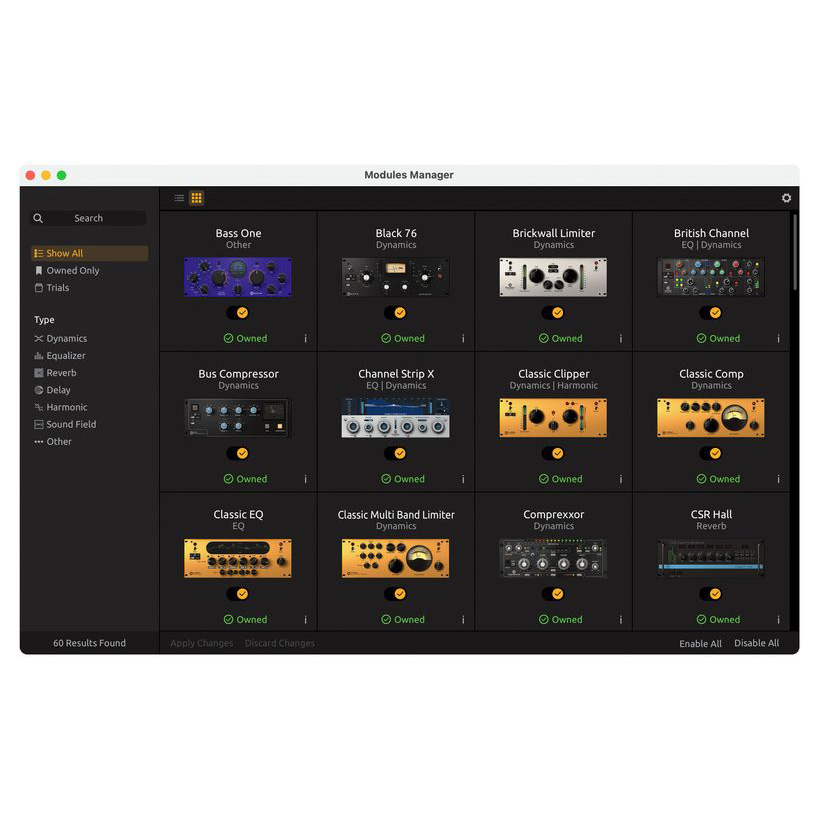Image resolution: width=820 pixels, height=820 pixels.
Task: Filter modules by Other type
Action: point(53,442)
